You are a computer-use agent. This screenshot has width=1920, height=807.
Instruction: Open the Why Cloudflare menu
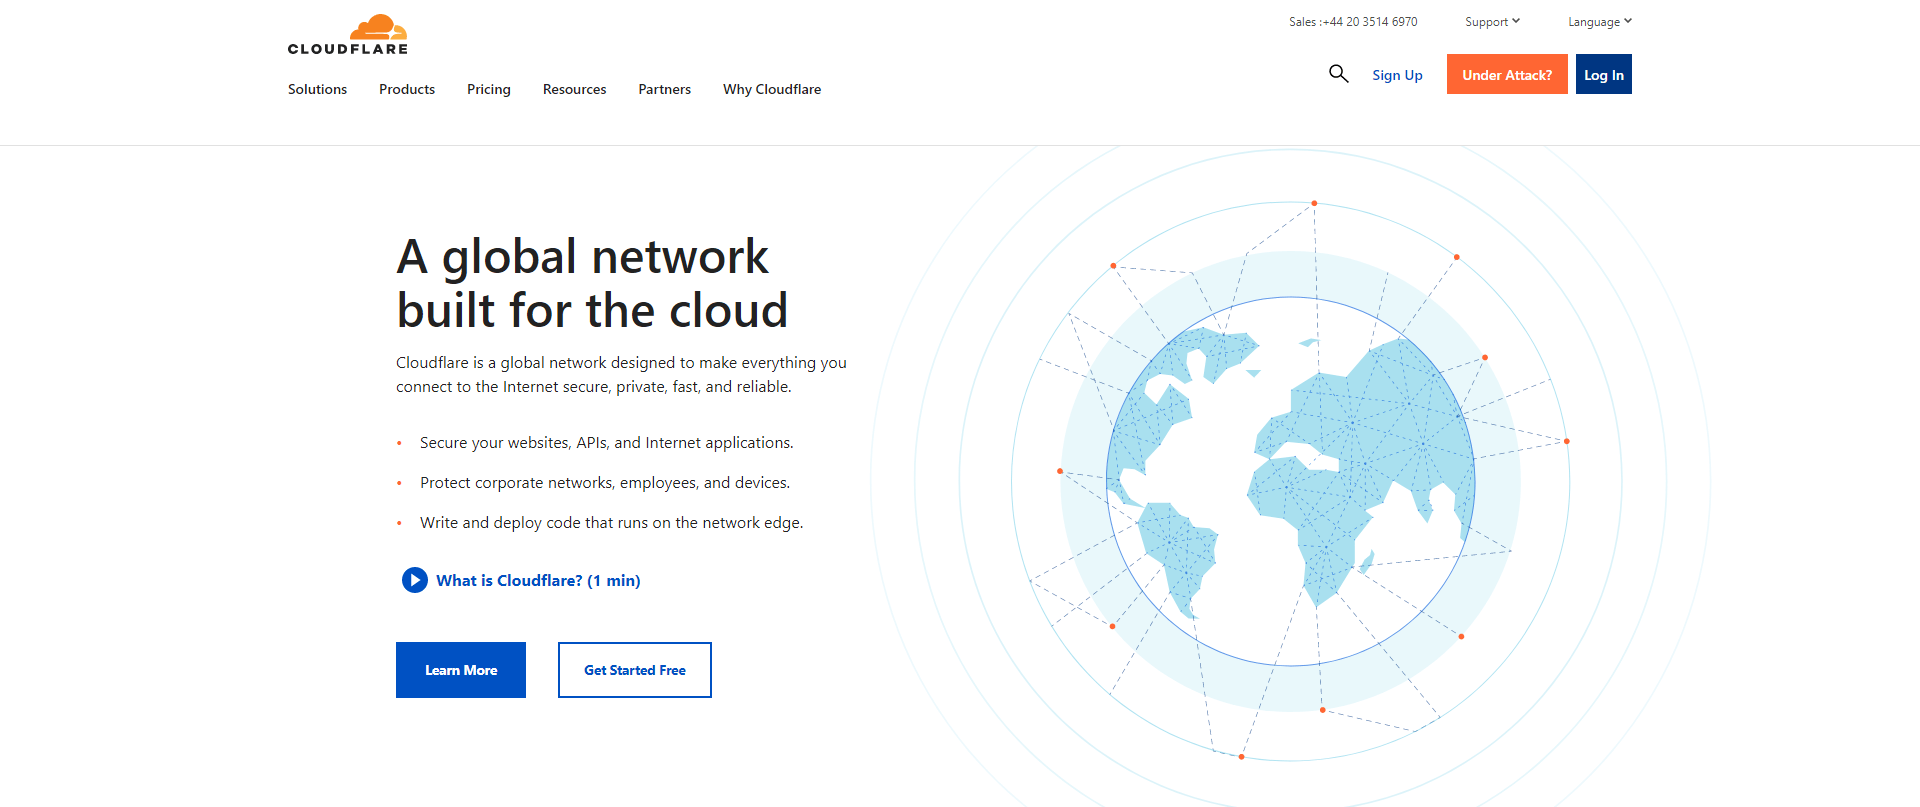(772, 89)
